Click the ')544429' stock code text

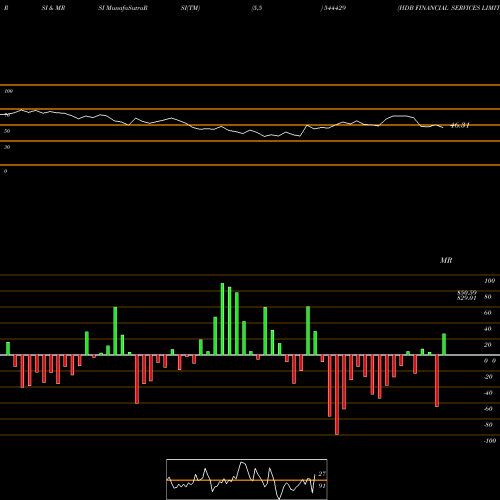click(x=333, y=8)
